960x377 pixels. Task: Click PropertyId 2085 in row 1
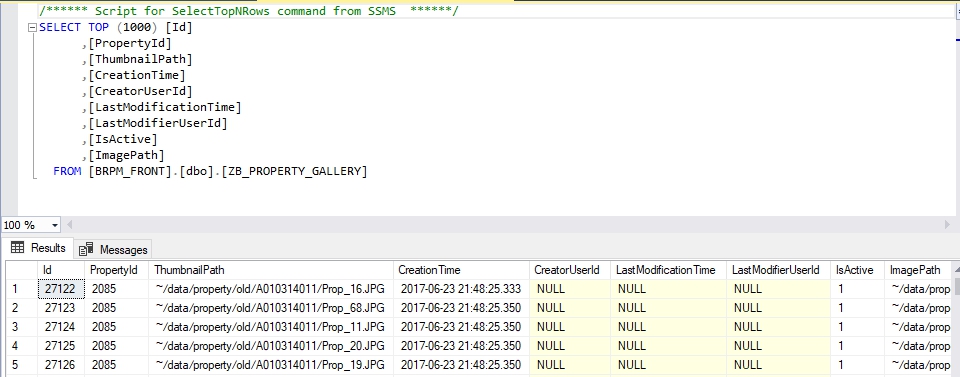click(116, 288)
